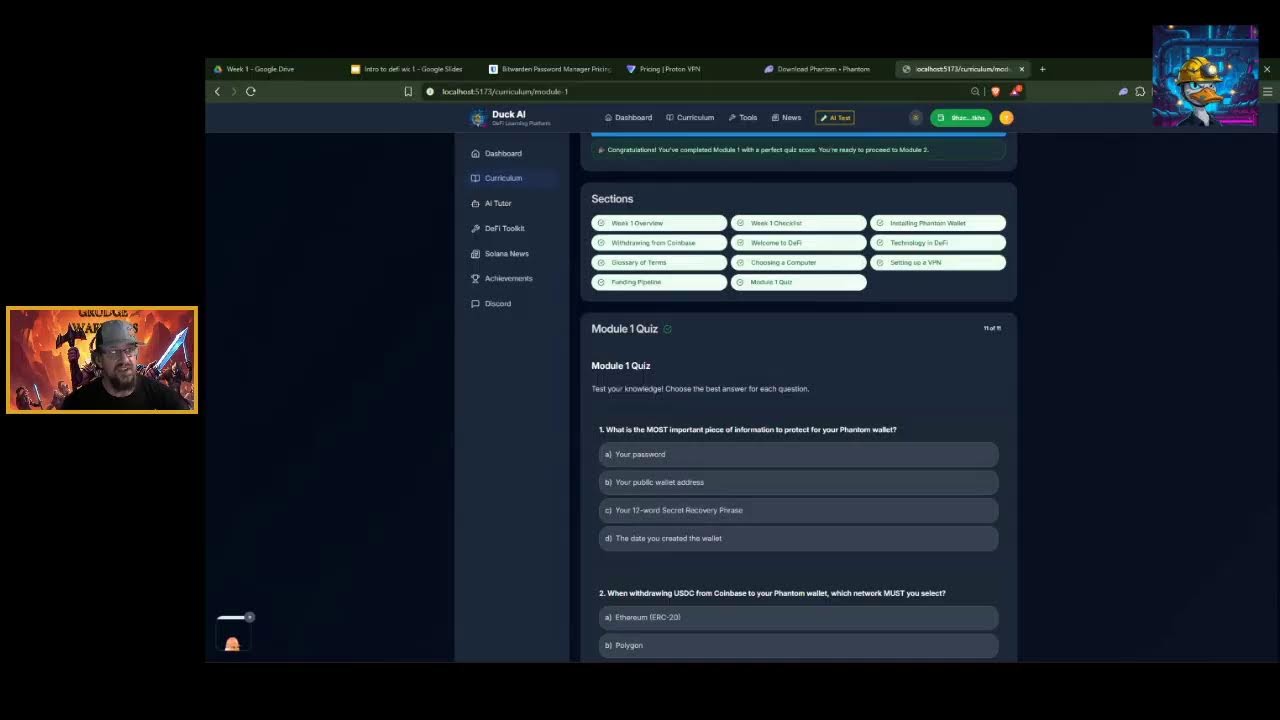1280x720 pixels.
Task: Bookmark this page using the bookmark icon
Action: click(x=408, y=91)
